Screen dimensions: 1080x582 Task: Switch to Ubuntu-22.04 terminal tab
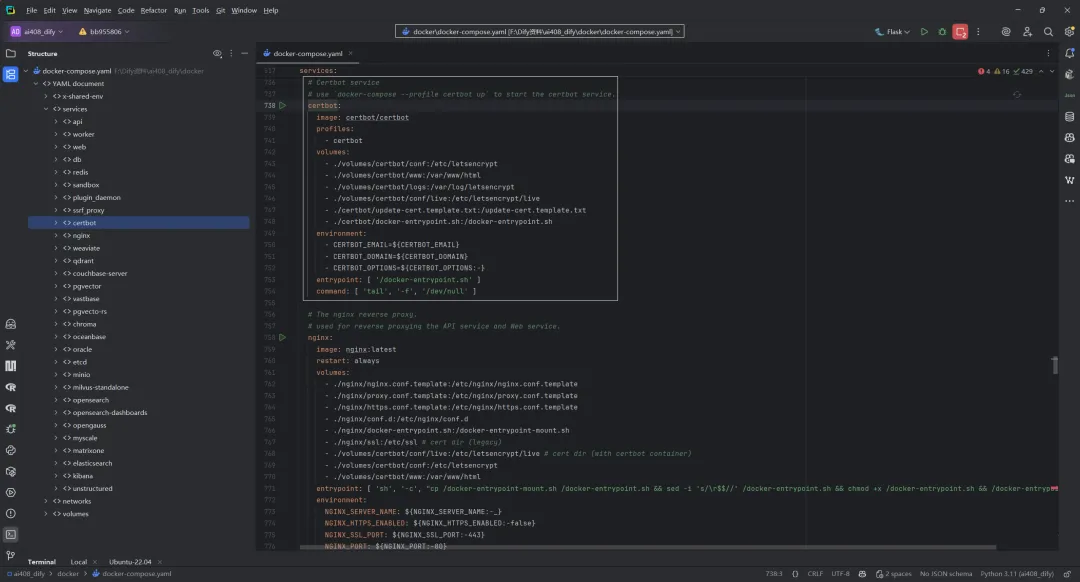click(130, 562)
